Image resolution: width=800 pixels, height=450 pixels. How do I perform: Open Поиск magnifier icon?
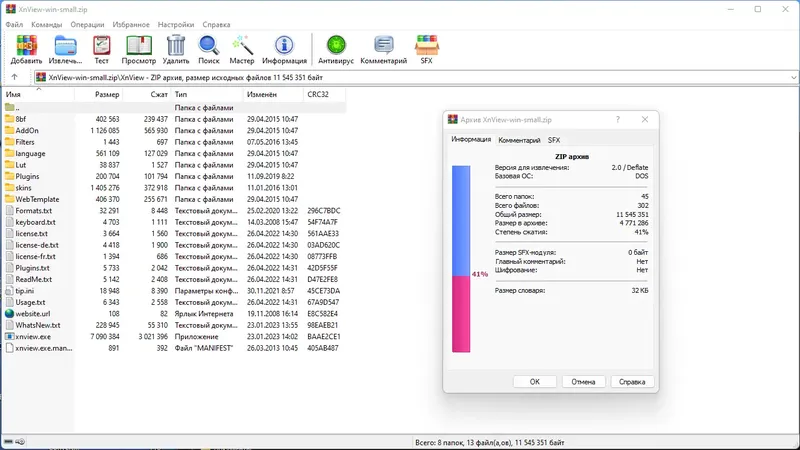pyautogui.click(x=209, y=45)
